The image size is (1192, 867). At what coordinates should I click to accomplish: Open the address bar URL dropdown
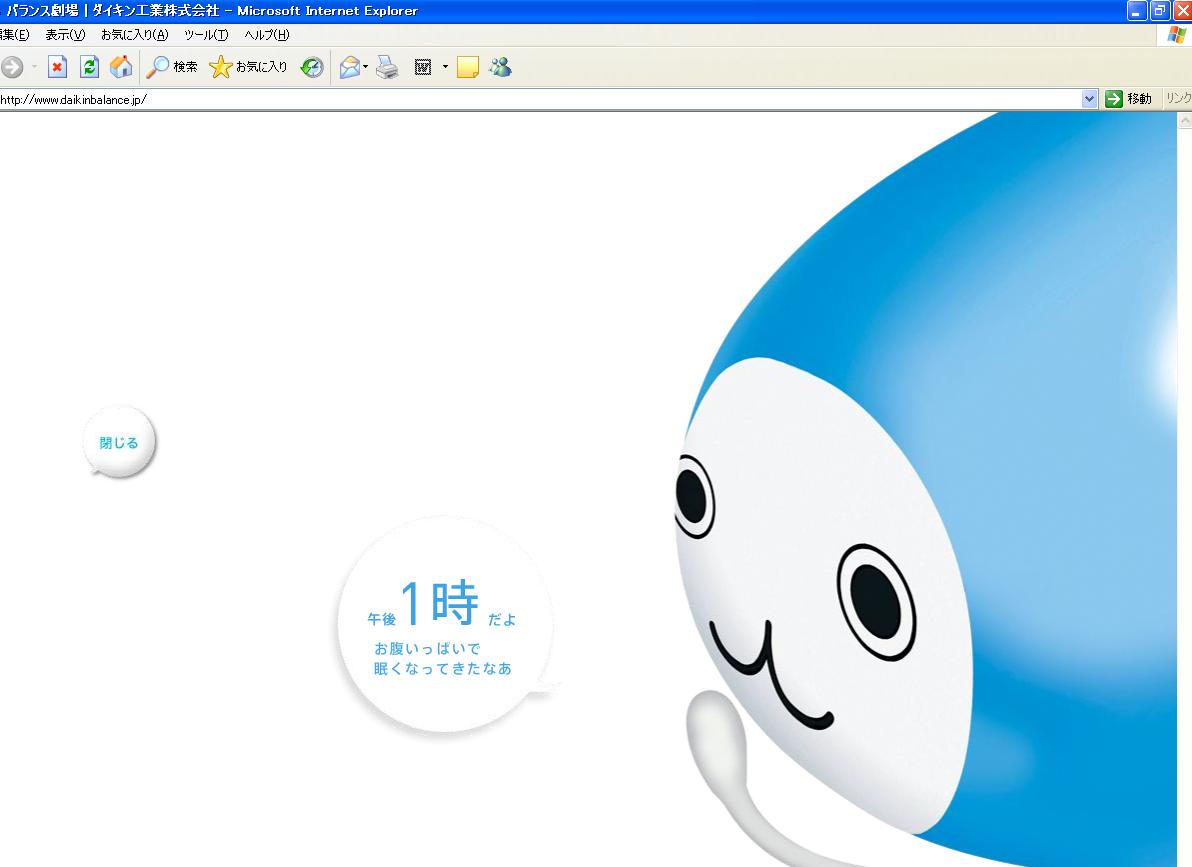point(1089,99)
